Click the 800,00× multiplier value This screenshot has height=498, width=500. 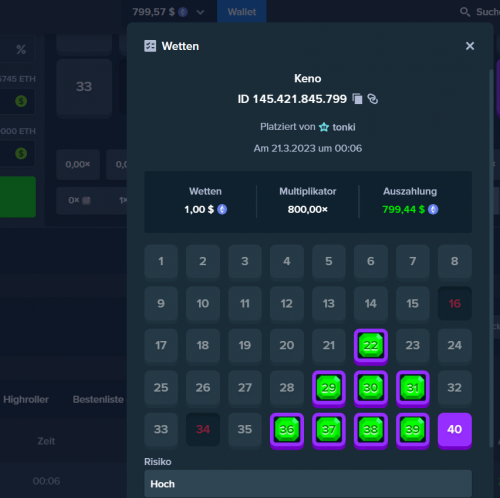click(308, 209)
